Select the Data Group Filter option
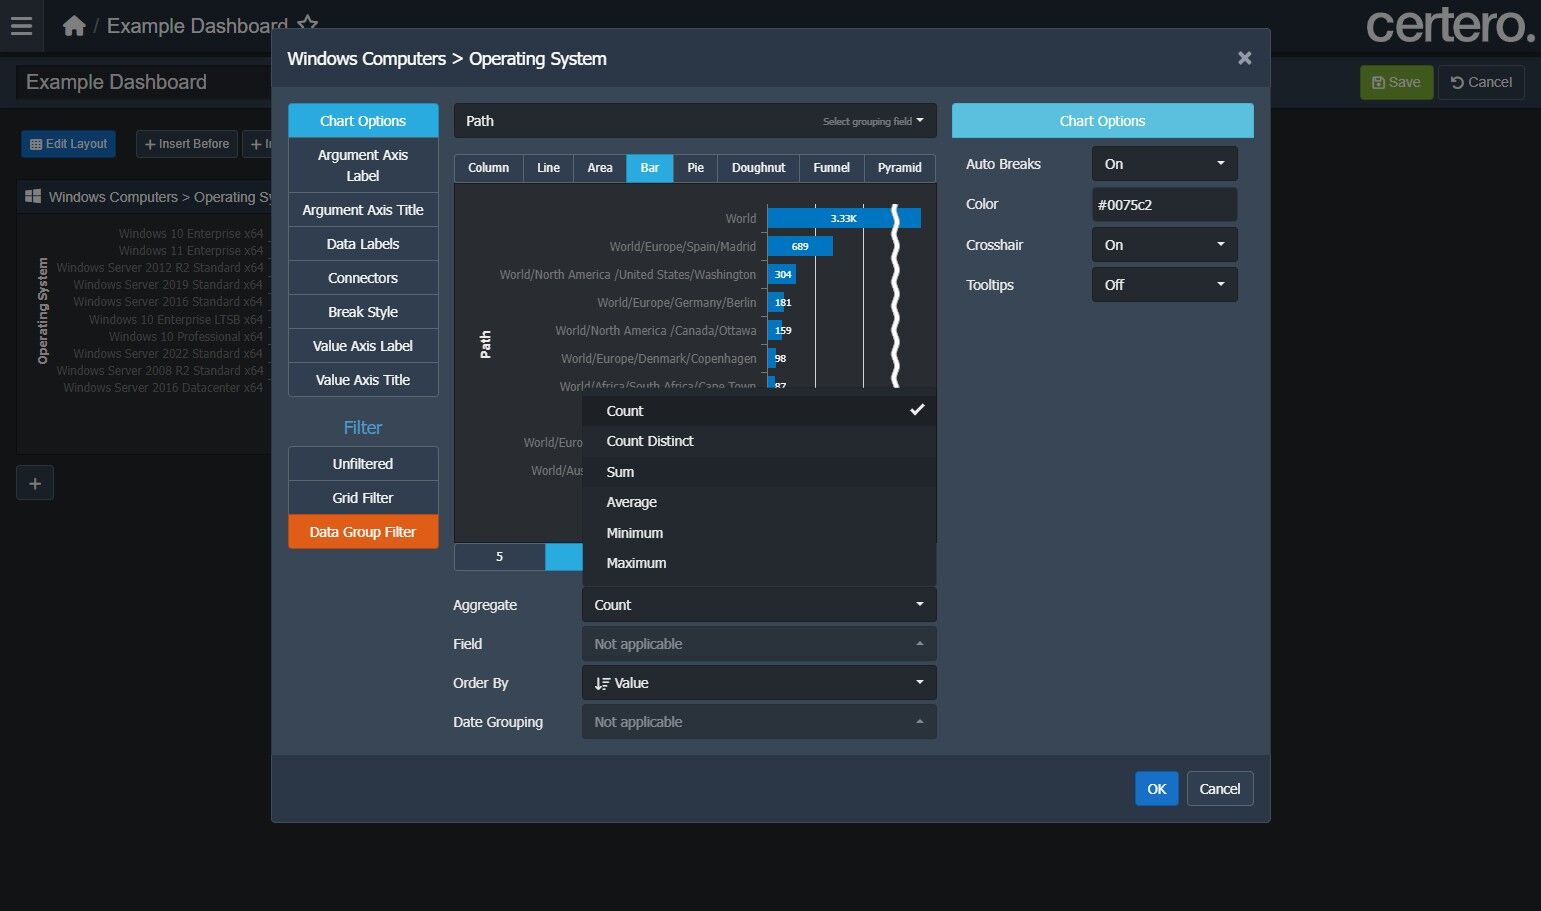The image size is (1541, 911). click(363, 532)
